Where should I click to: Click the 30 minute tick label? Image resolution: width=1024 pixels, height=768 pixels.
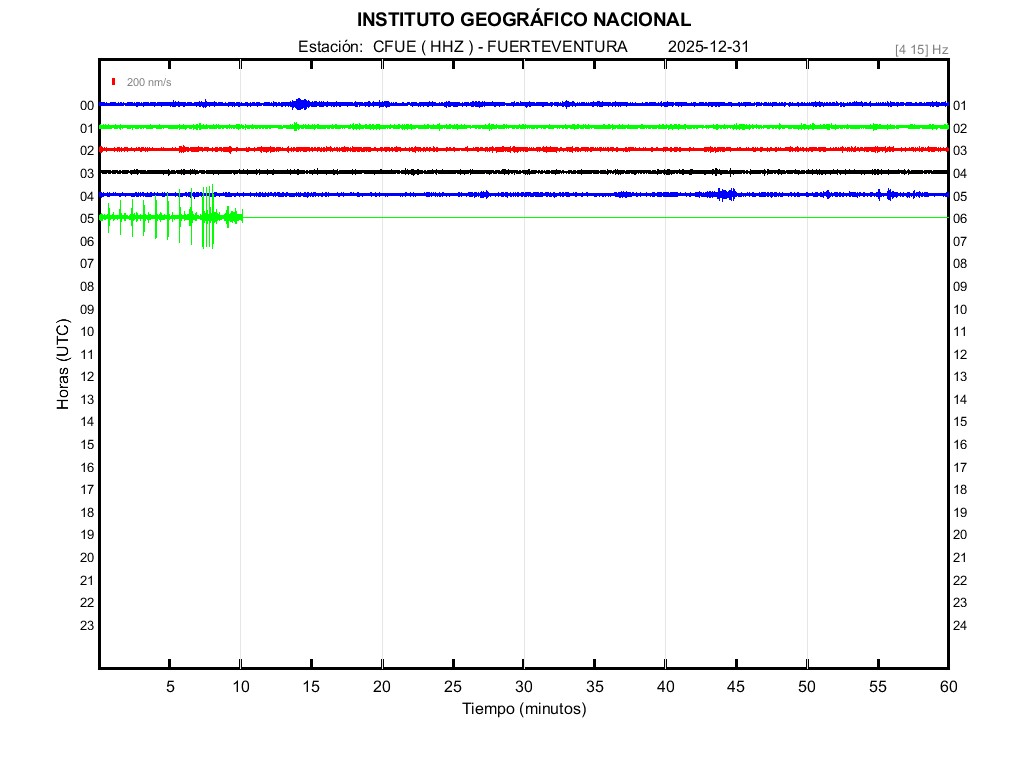click(523, 686)
